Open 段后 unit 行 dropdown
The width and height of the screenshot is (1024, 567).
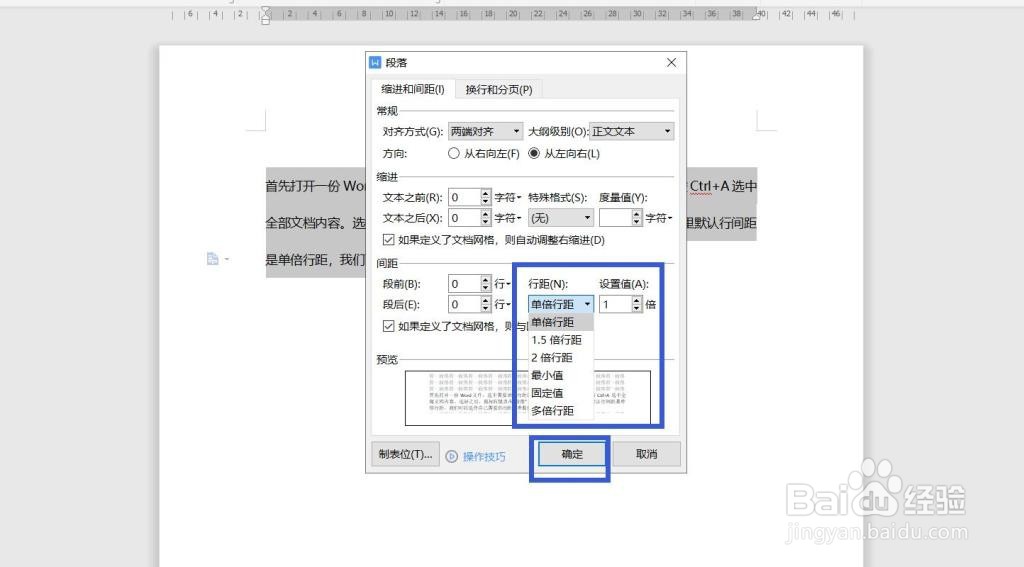(502, 304)
